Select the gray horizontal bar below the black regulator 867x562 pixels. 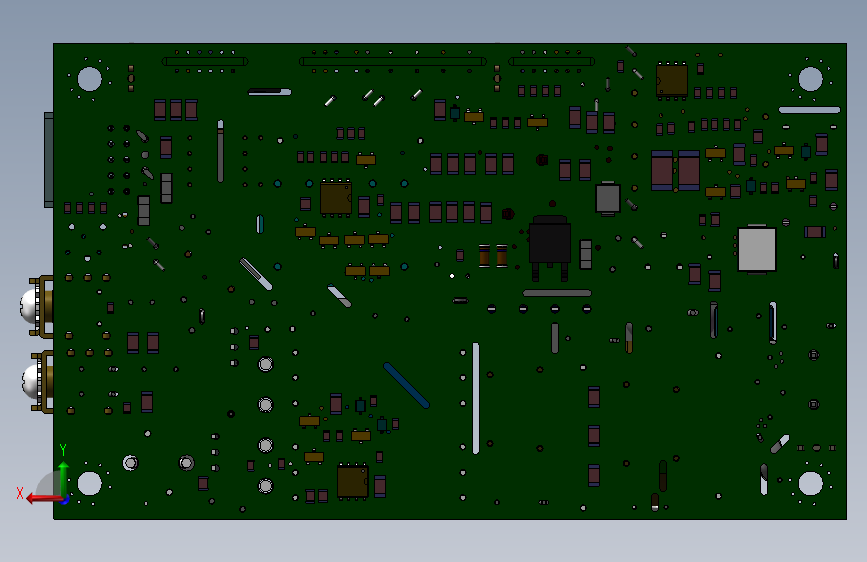pos(557,293)
